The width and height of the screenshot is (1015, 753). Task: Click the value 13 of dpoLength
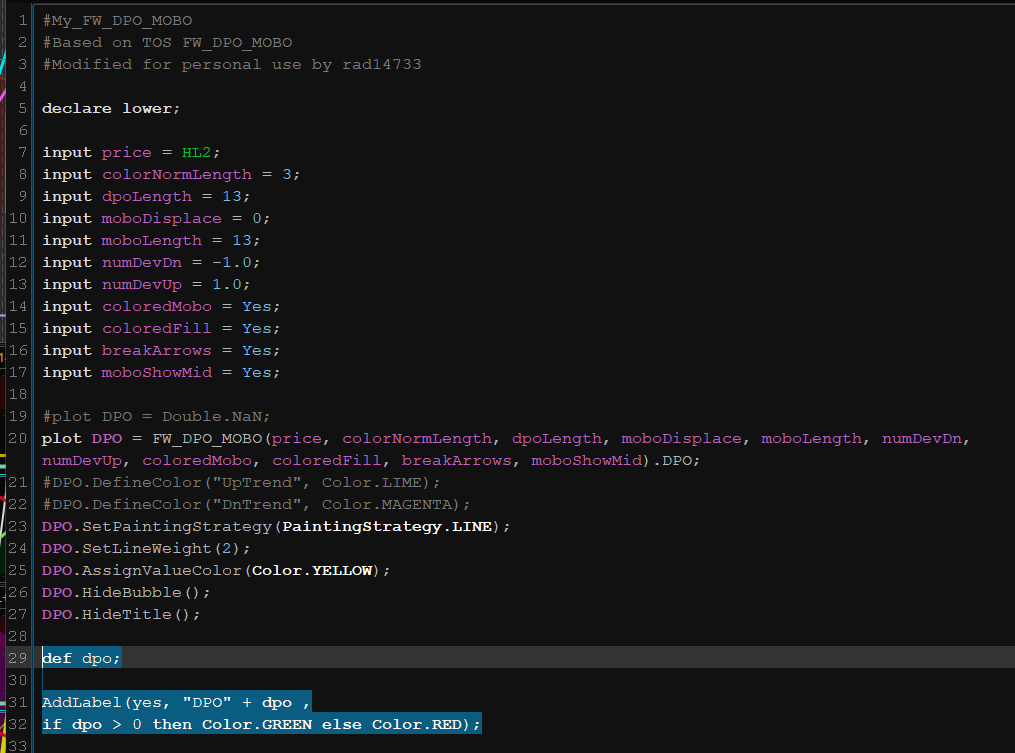tap(231, 196)
